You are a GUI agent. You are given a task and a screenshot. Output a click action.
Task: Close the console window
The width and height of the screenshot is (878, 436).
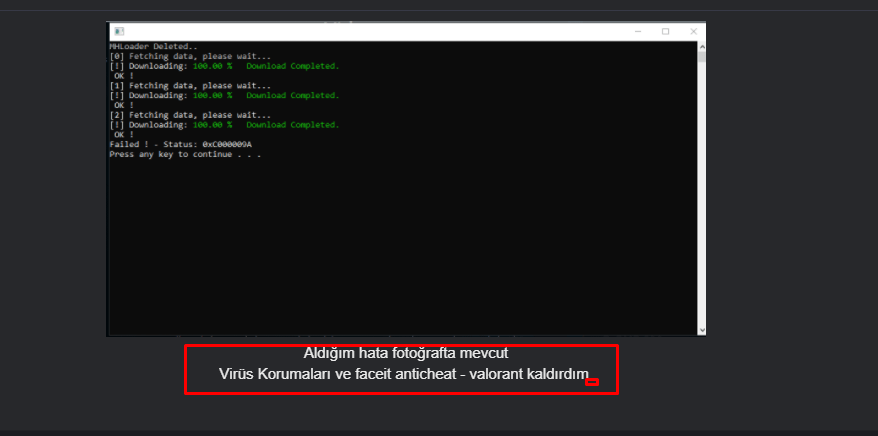[x=693, y=31]
